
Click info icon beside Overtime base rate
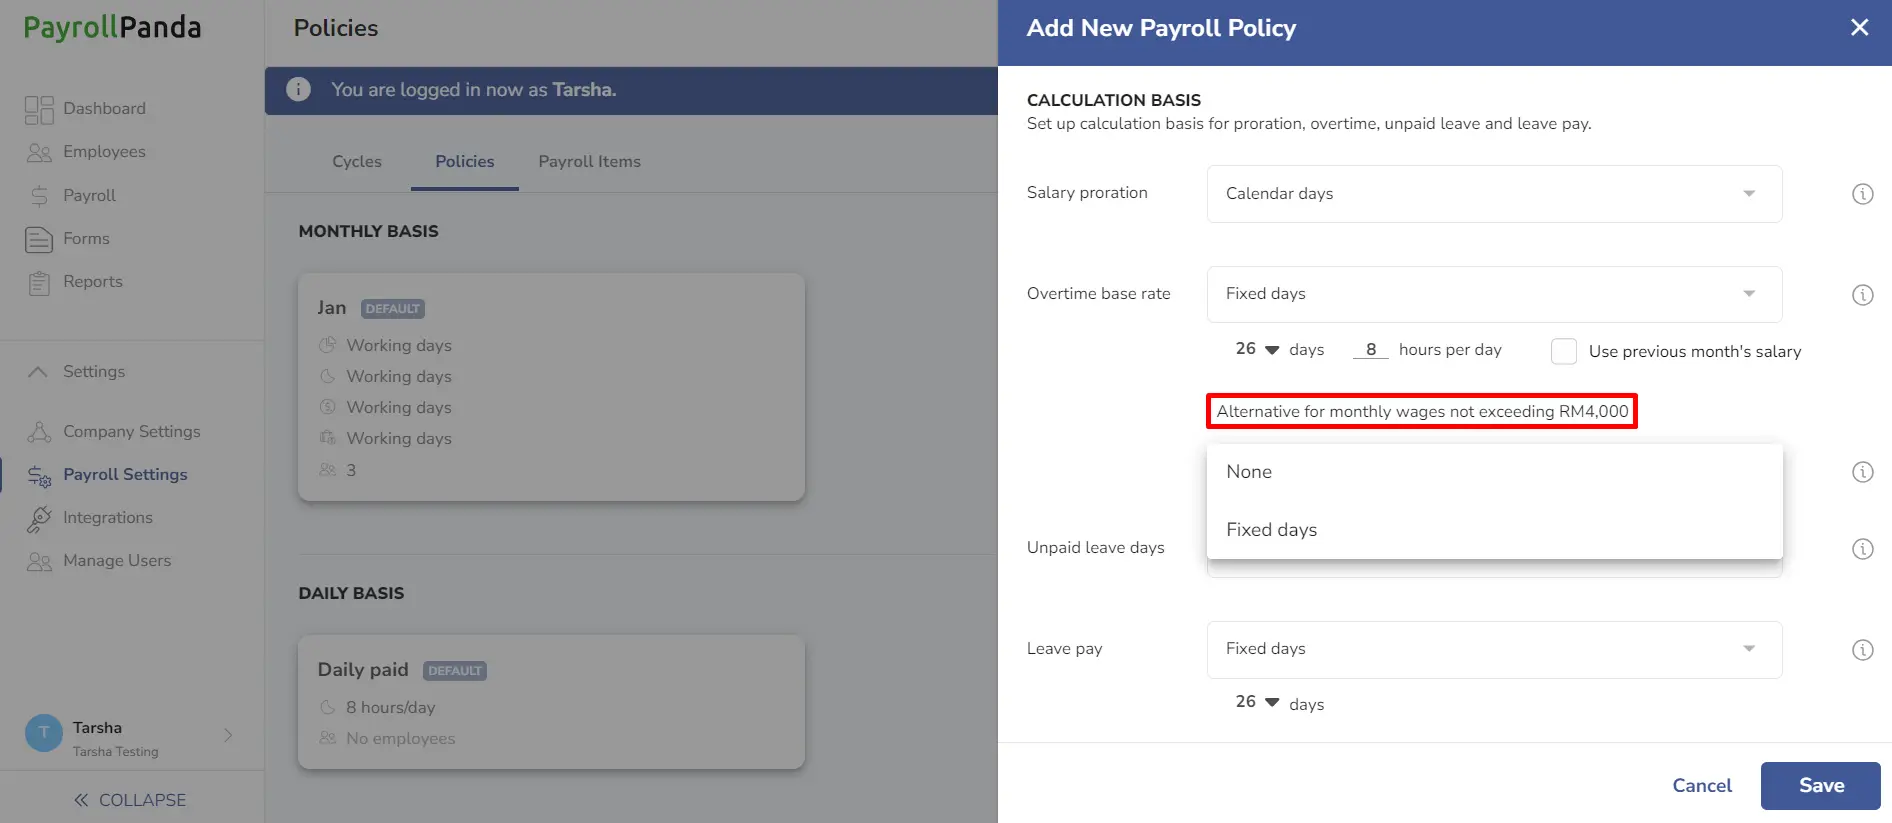coord(1862,295)
